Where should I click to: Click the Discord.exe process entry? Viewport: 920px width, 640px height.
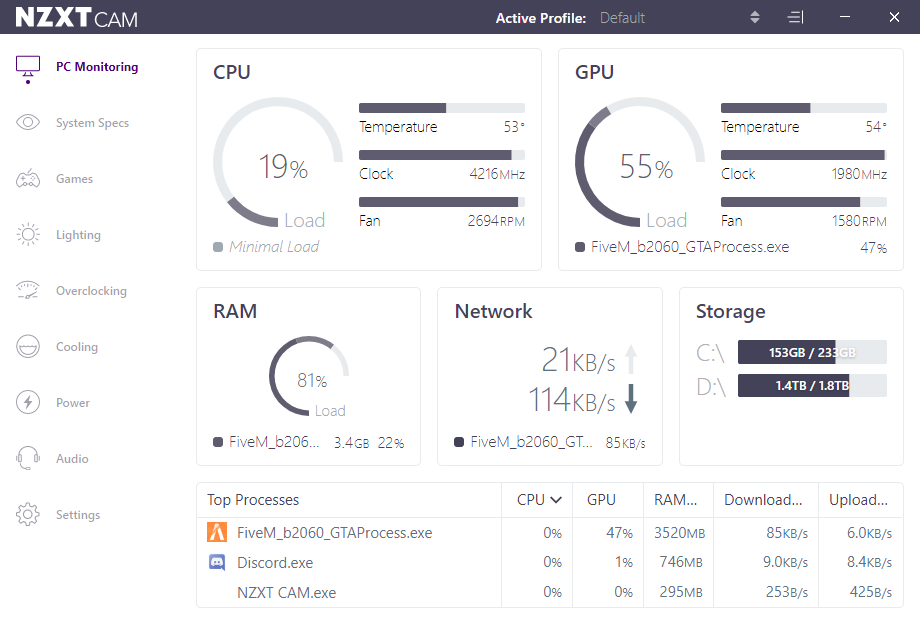pos(275,563)
